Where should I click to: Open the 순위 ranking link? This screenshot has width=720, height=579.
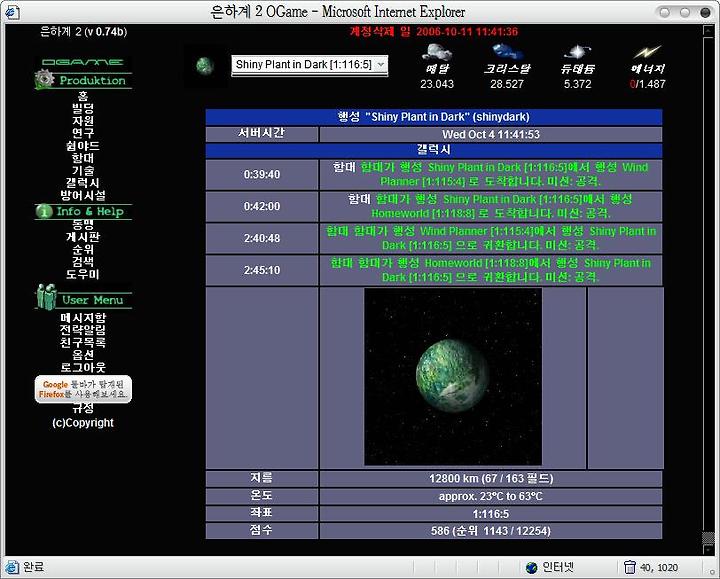pyautogui.click(x=83, y=249)
